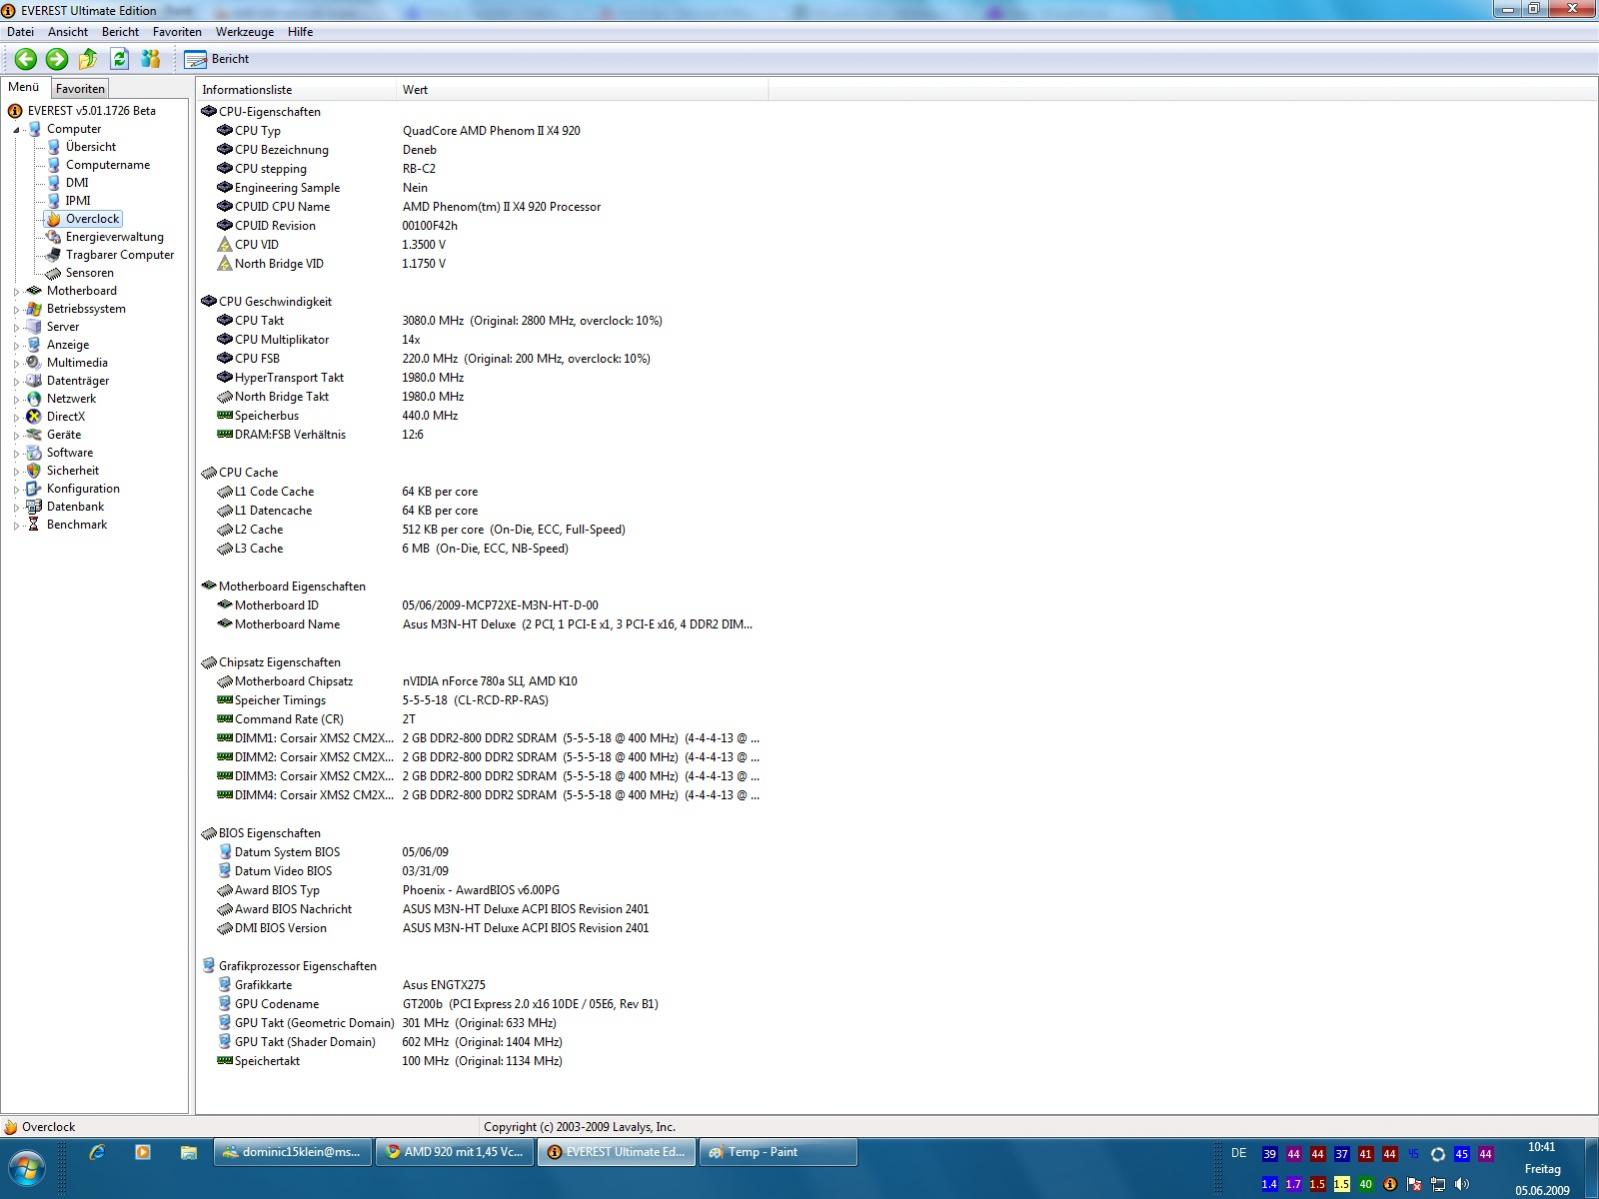Select Übersicht in the Computer tree
This screenshot has height=1199, width=1599.
coord(90,147)
